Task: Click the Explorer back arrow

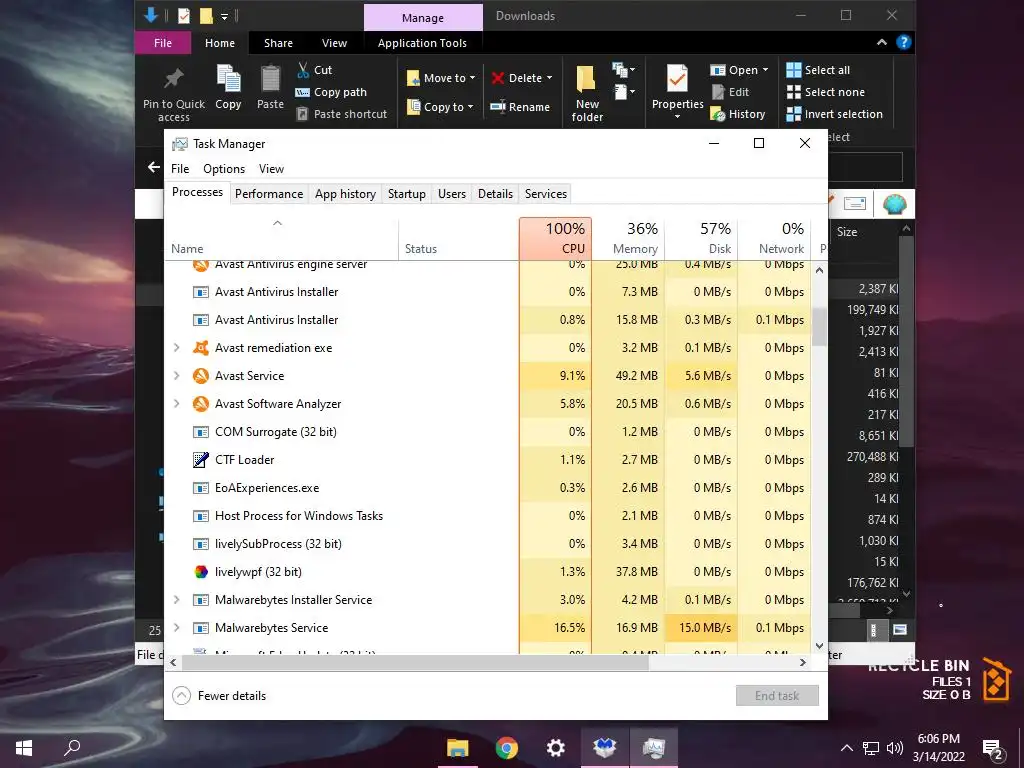Action: pos(153,167)
